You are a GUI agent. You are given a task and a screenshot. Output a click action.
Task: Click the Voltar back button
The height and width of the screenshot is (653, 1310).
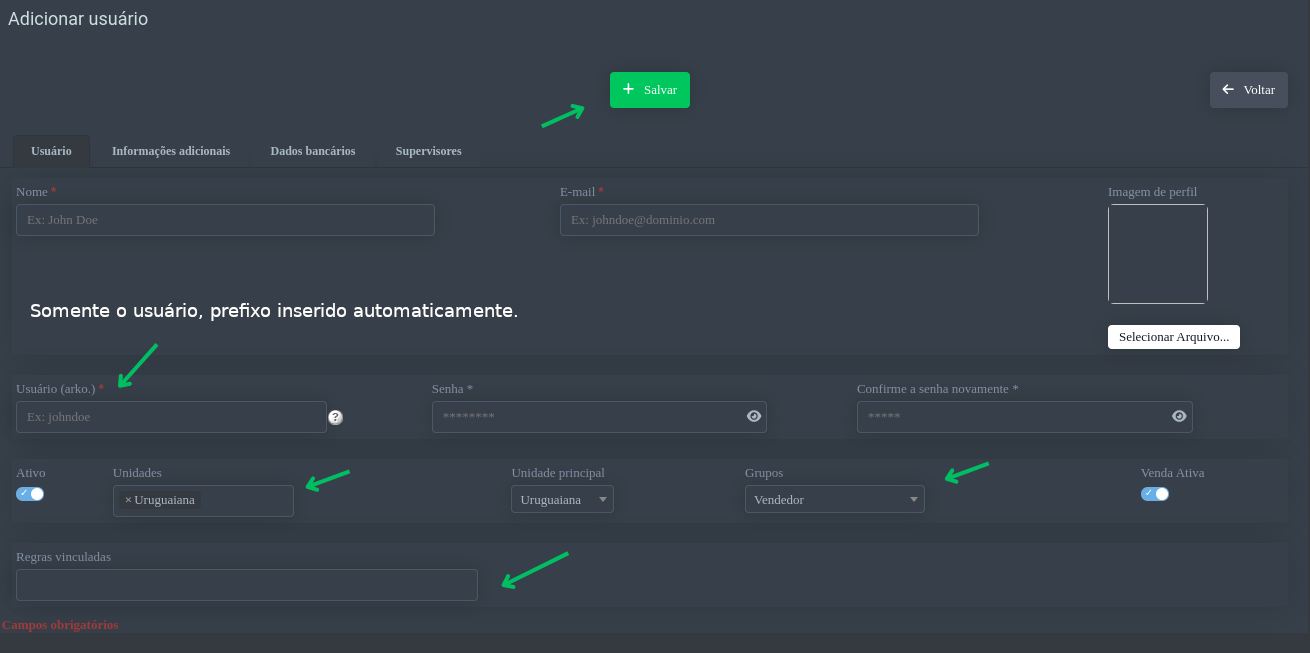(x=1248, y=90)
